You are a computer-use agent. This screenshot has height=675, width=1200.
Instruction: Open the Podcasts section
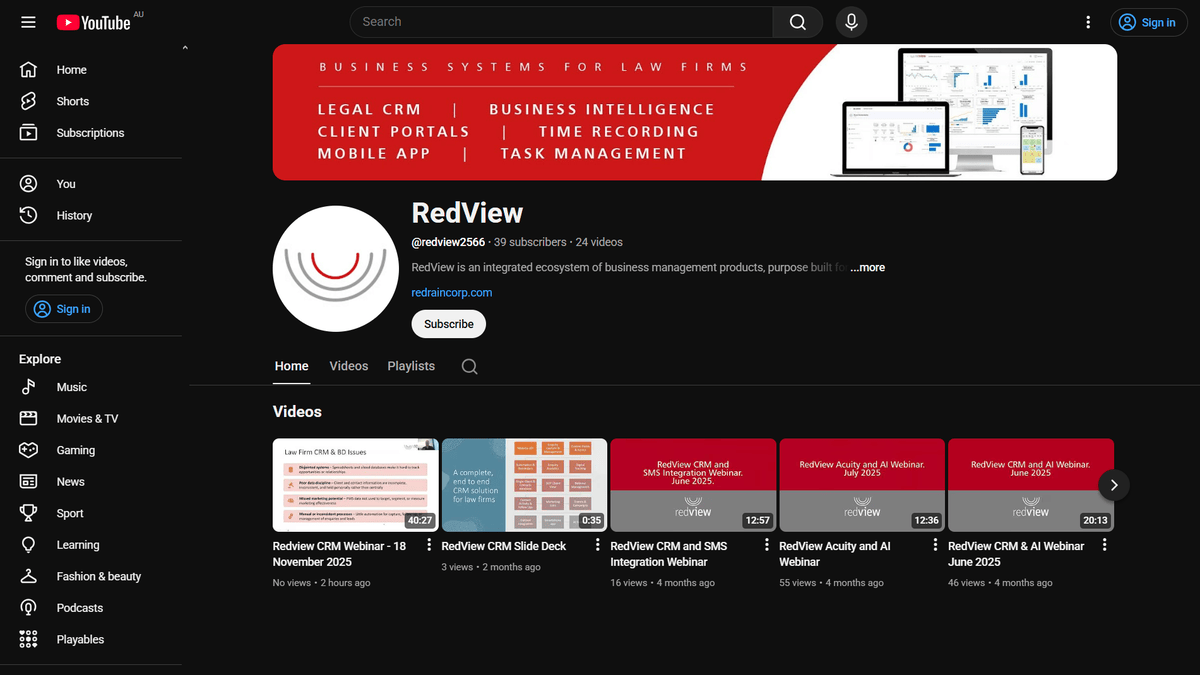point(79,607)
